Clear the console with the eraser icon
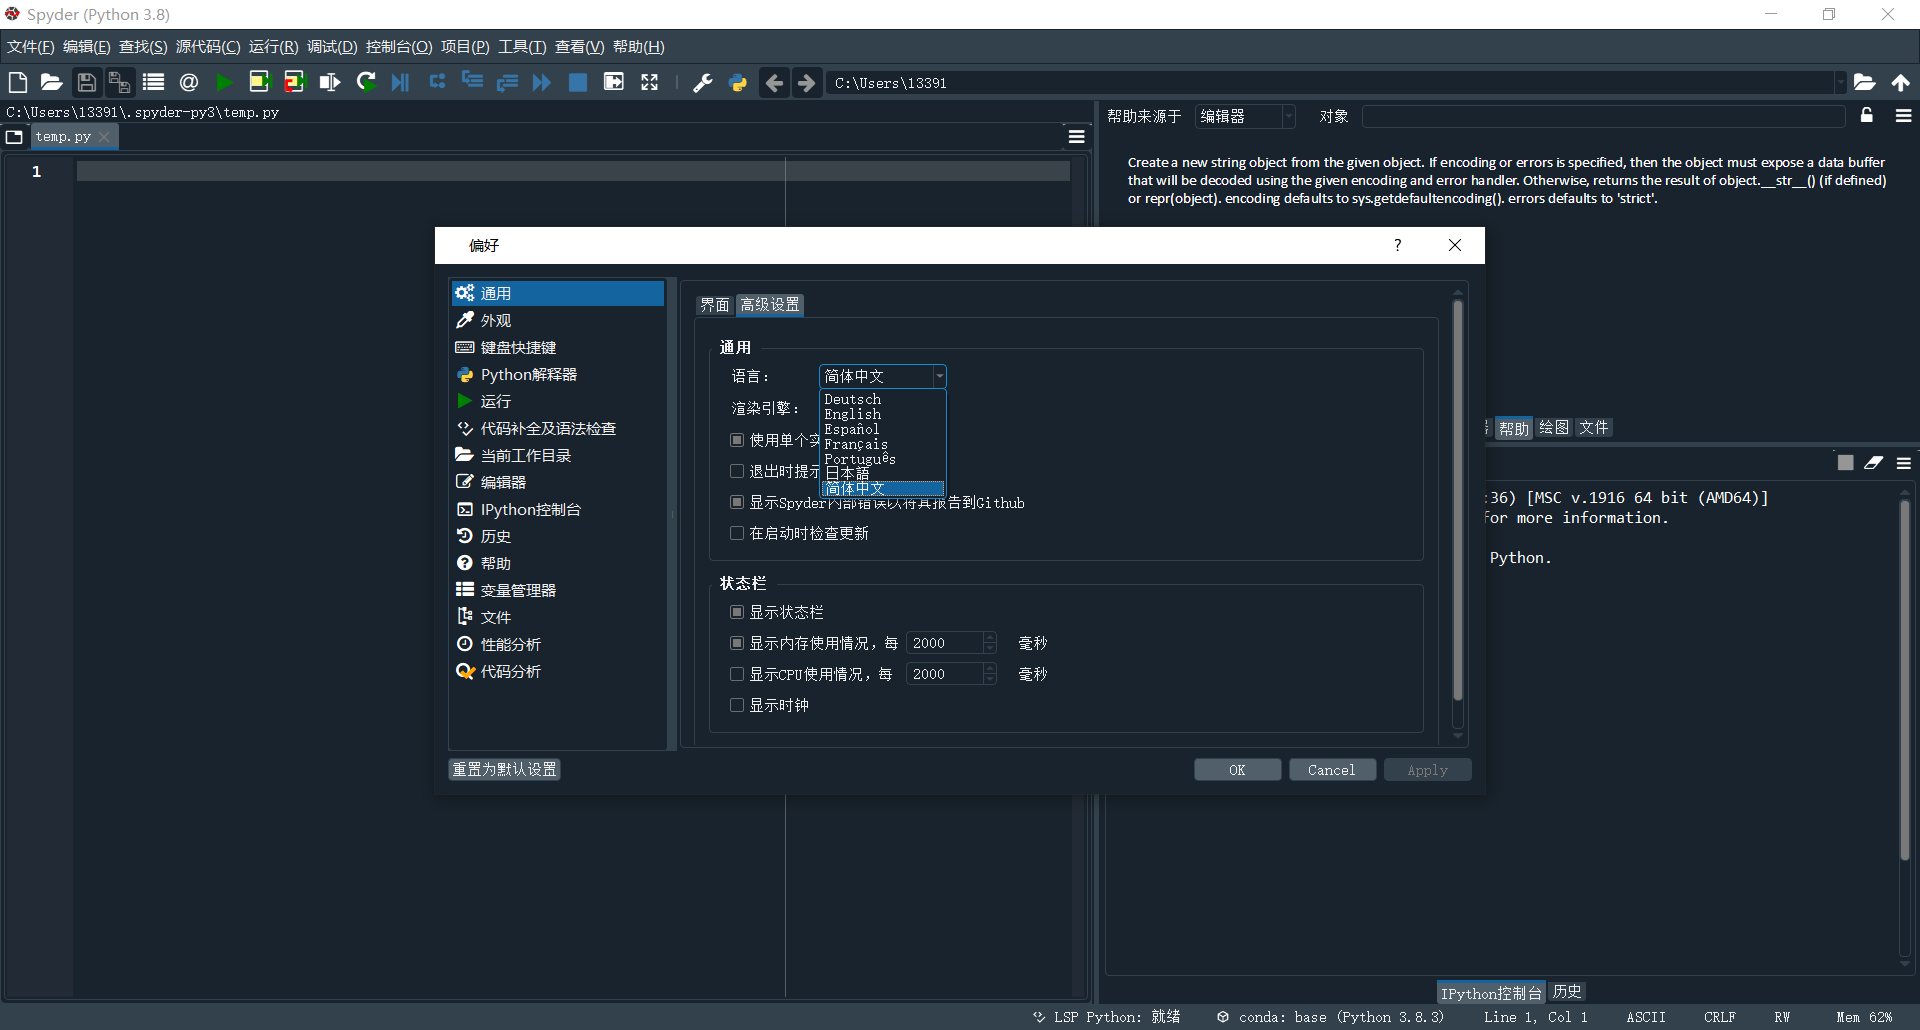Screen dimensions: 1920x1030 (1873, 462)
